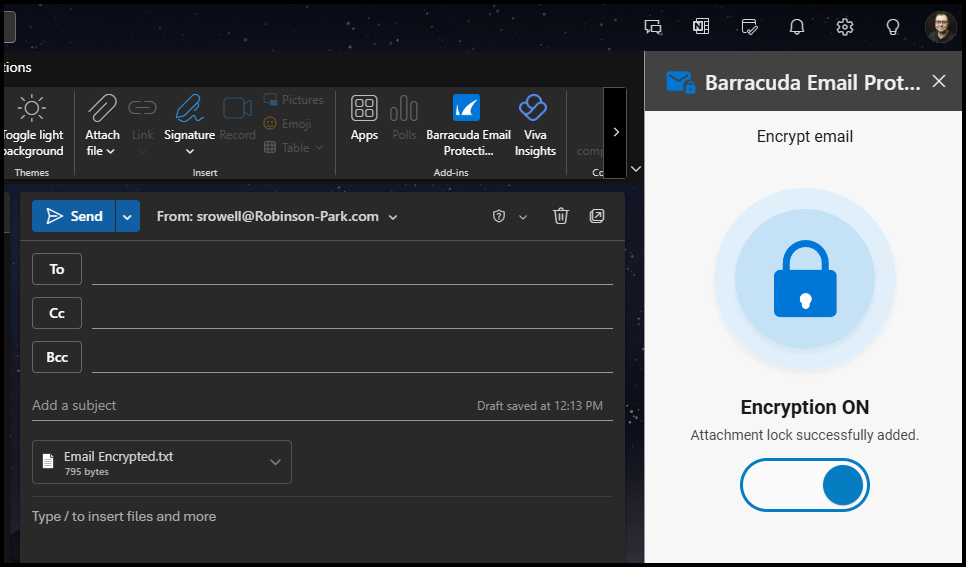Open OneNote feed icon

tap(701, 27)
